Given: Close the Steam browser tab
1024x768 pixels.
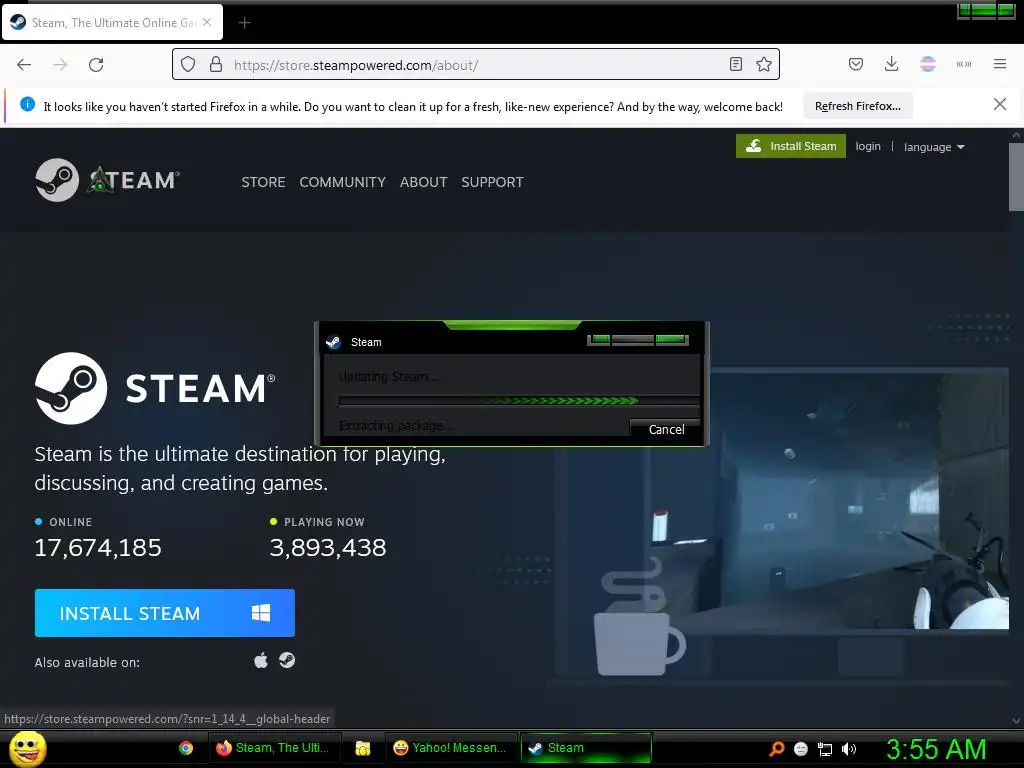Looking at the screenshot, I should tap(207, 22).
